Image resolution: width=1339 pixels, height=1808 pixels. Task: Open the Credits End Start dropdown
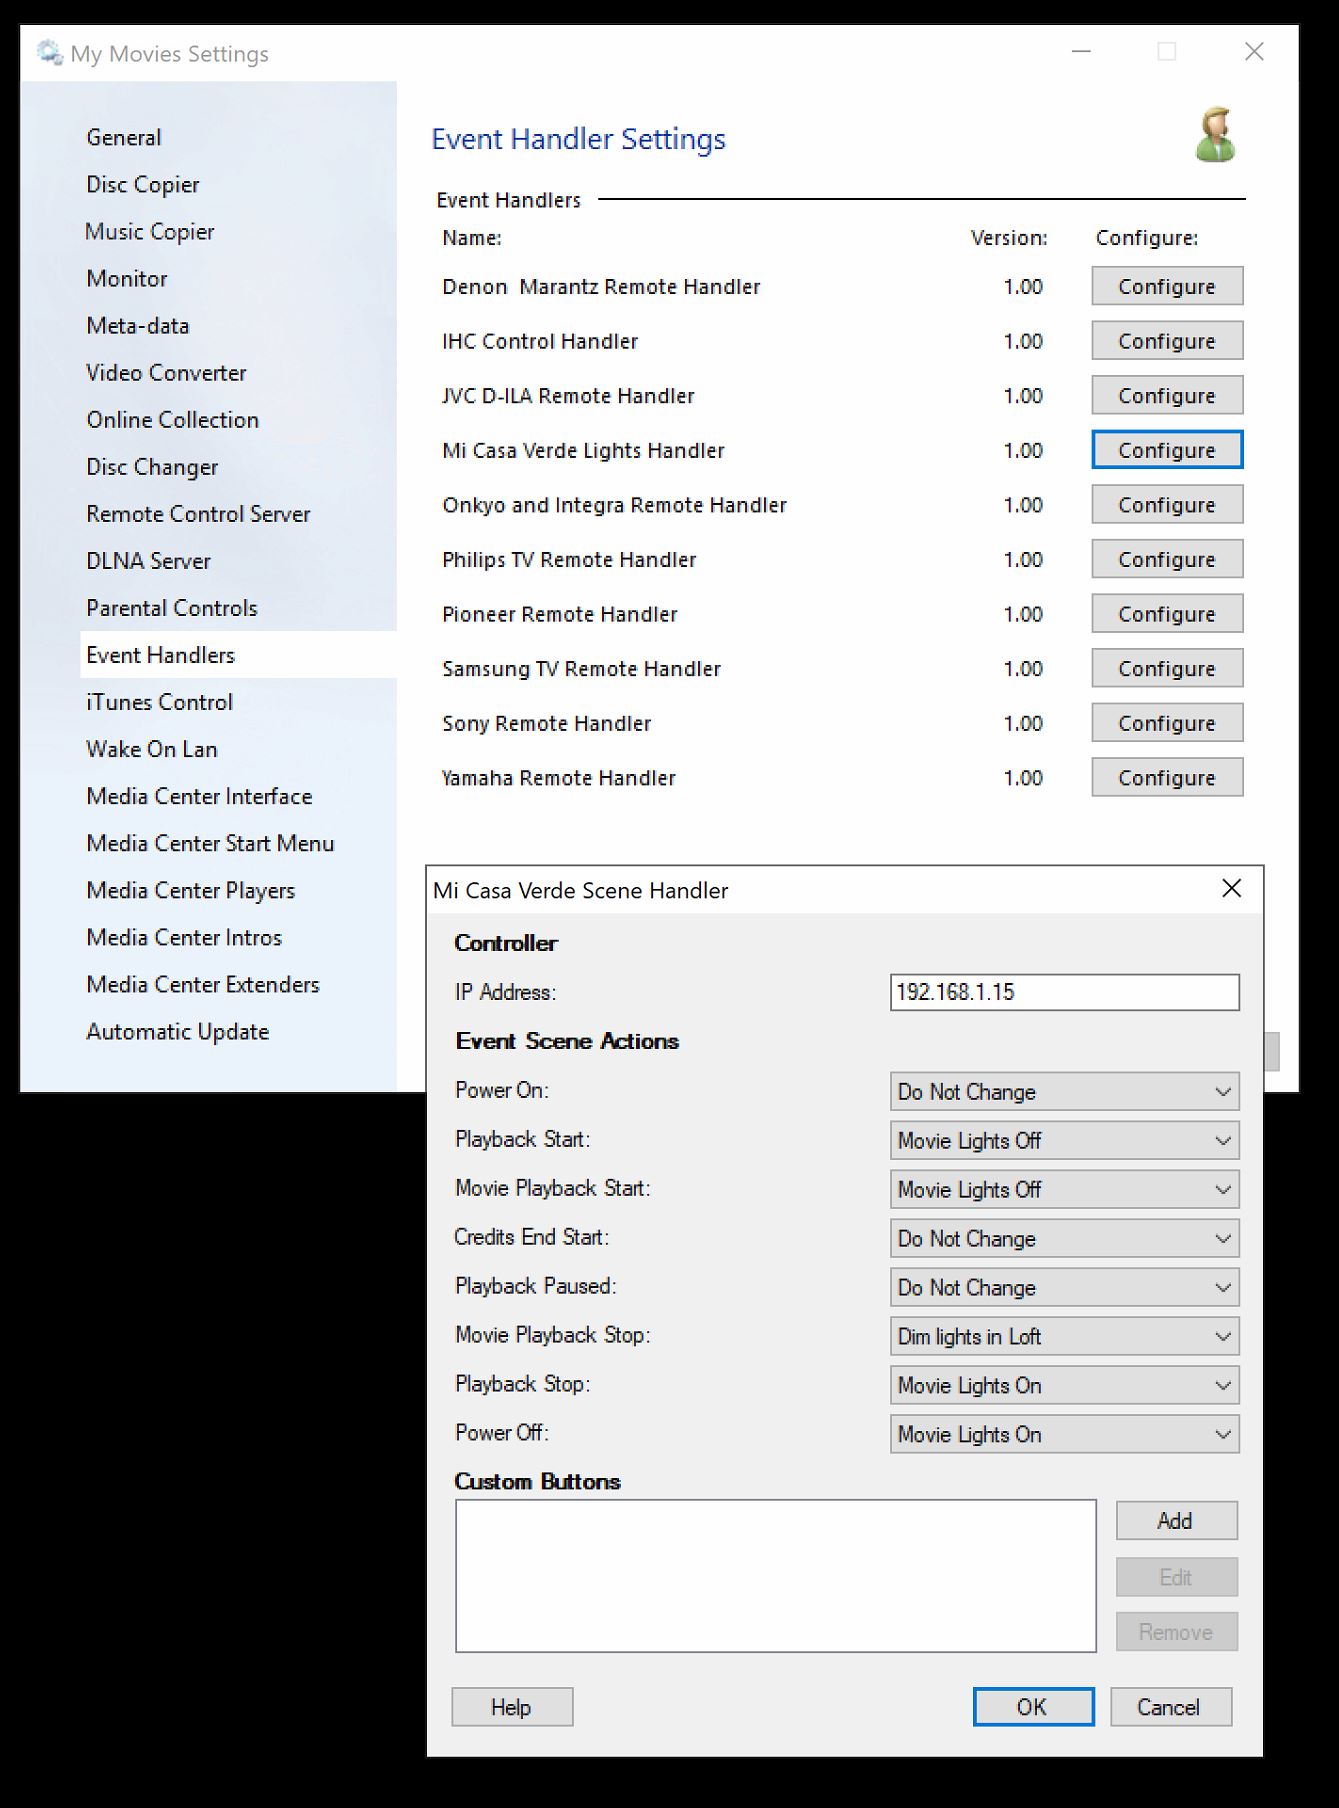coord(1064,1239)
